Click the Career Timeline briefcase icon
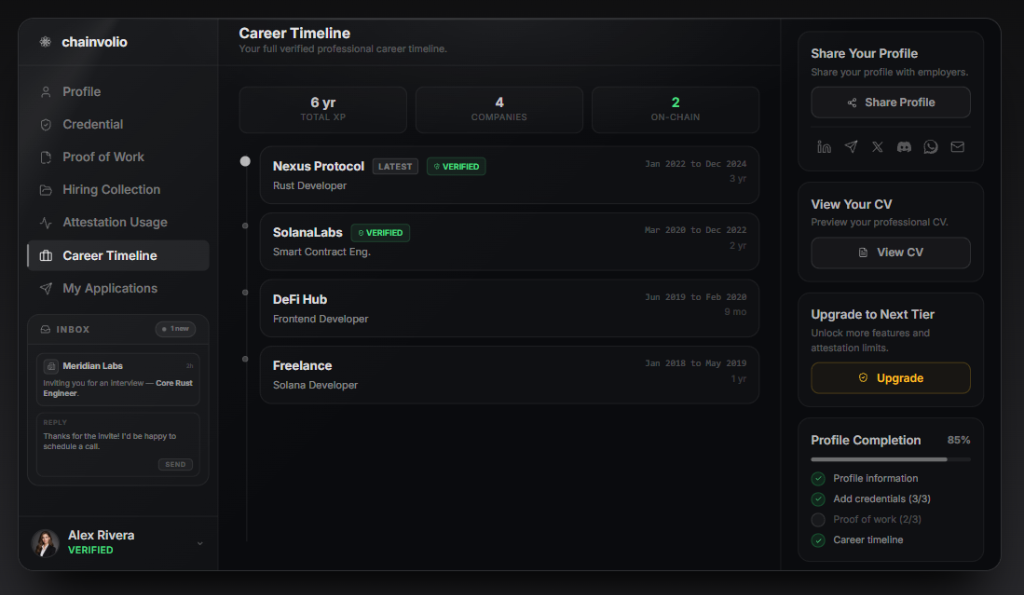The image size is (1024, 595). coord(46,255)
